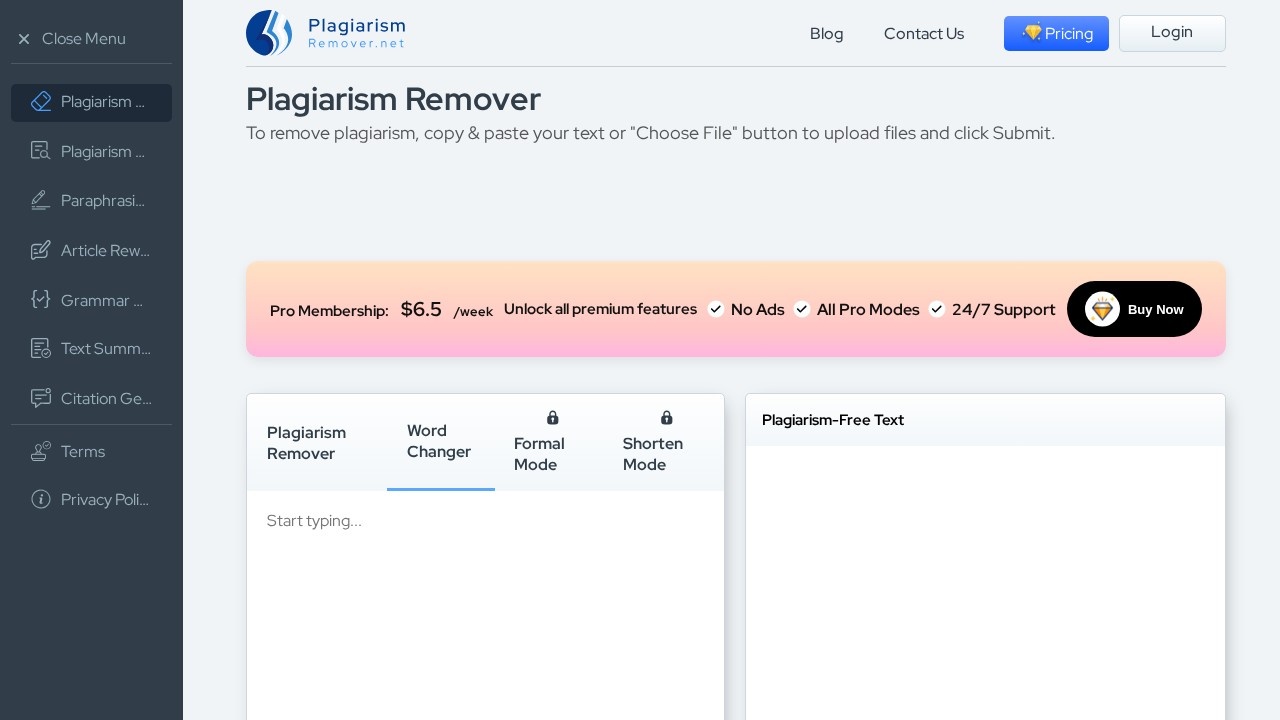Click the lock icon above Shorten Mode
The image size is (1280, 720).
pyautogui.click(x=667, y=418)
